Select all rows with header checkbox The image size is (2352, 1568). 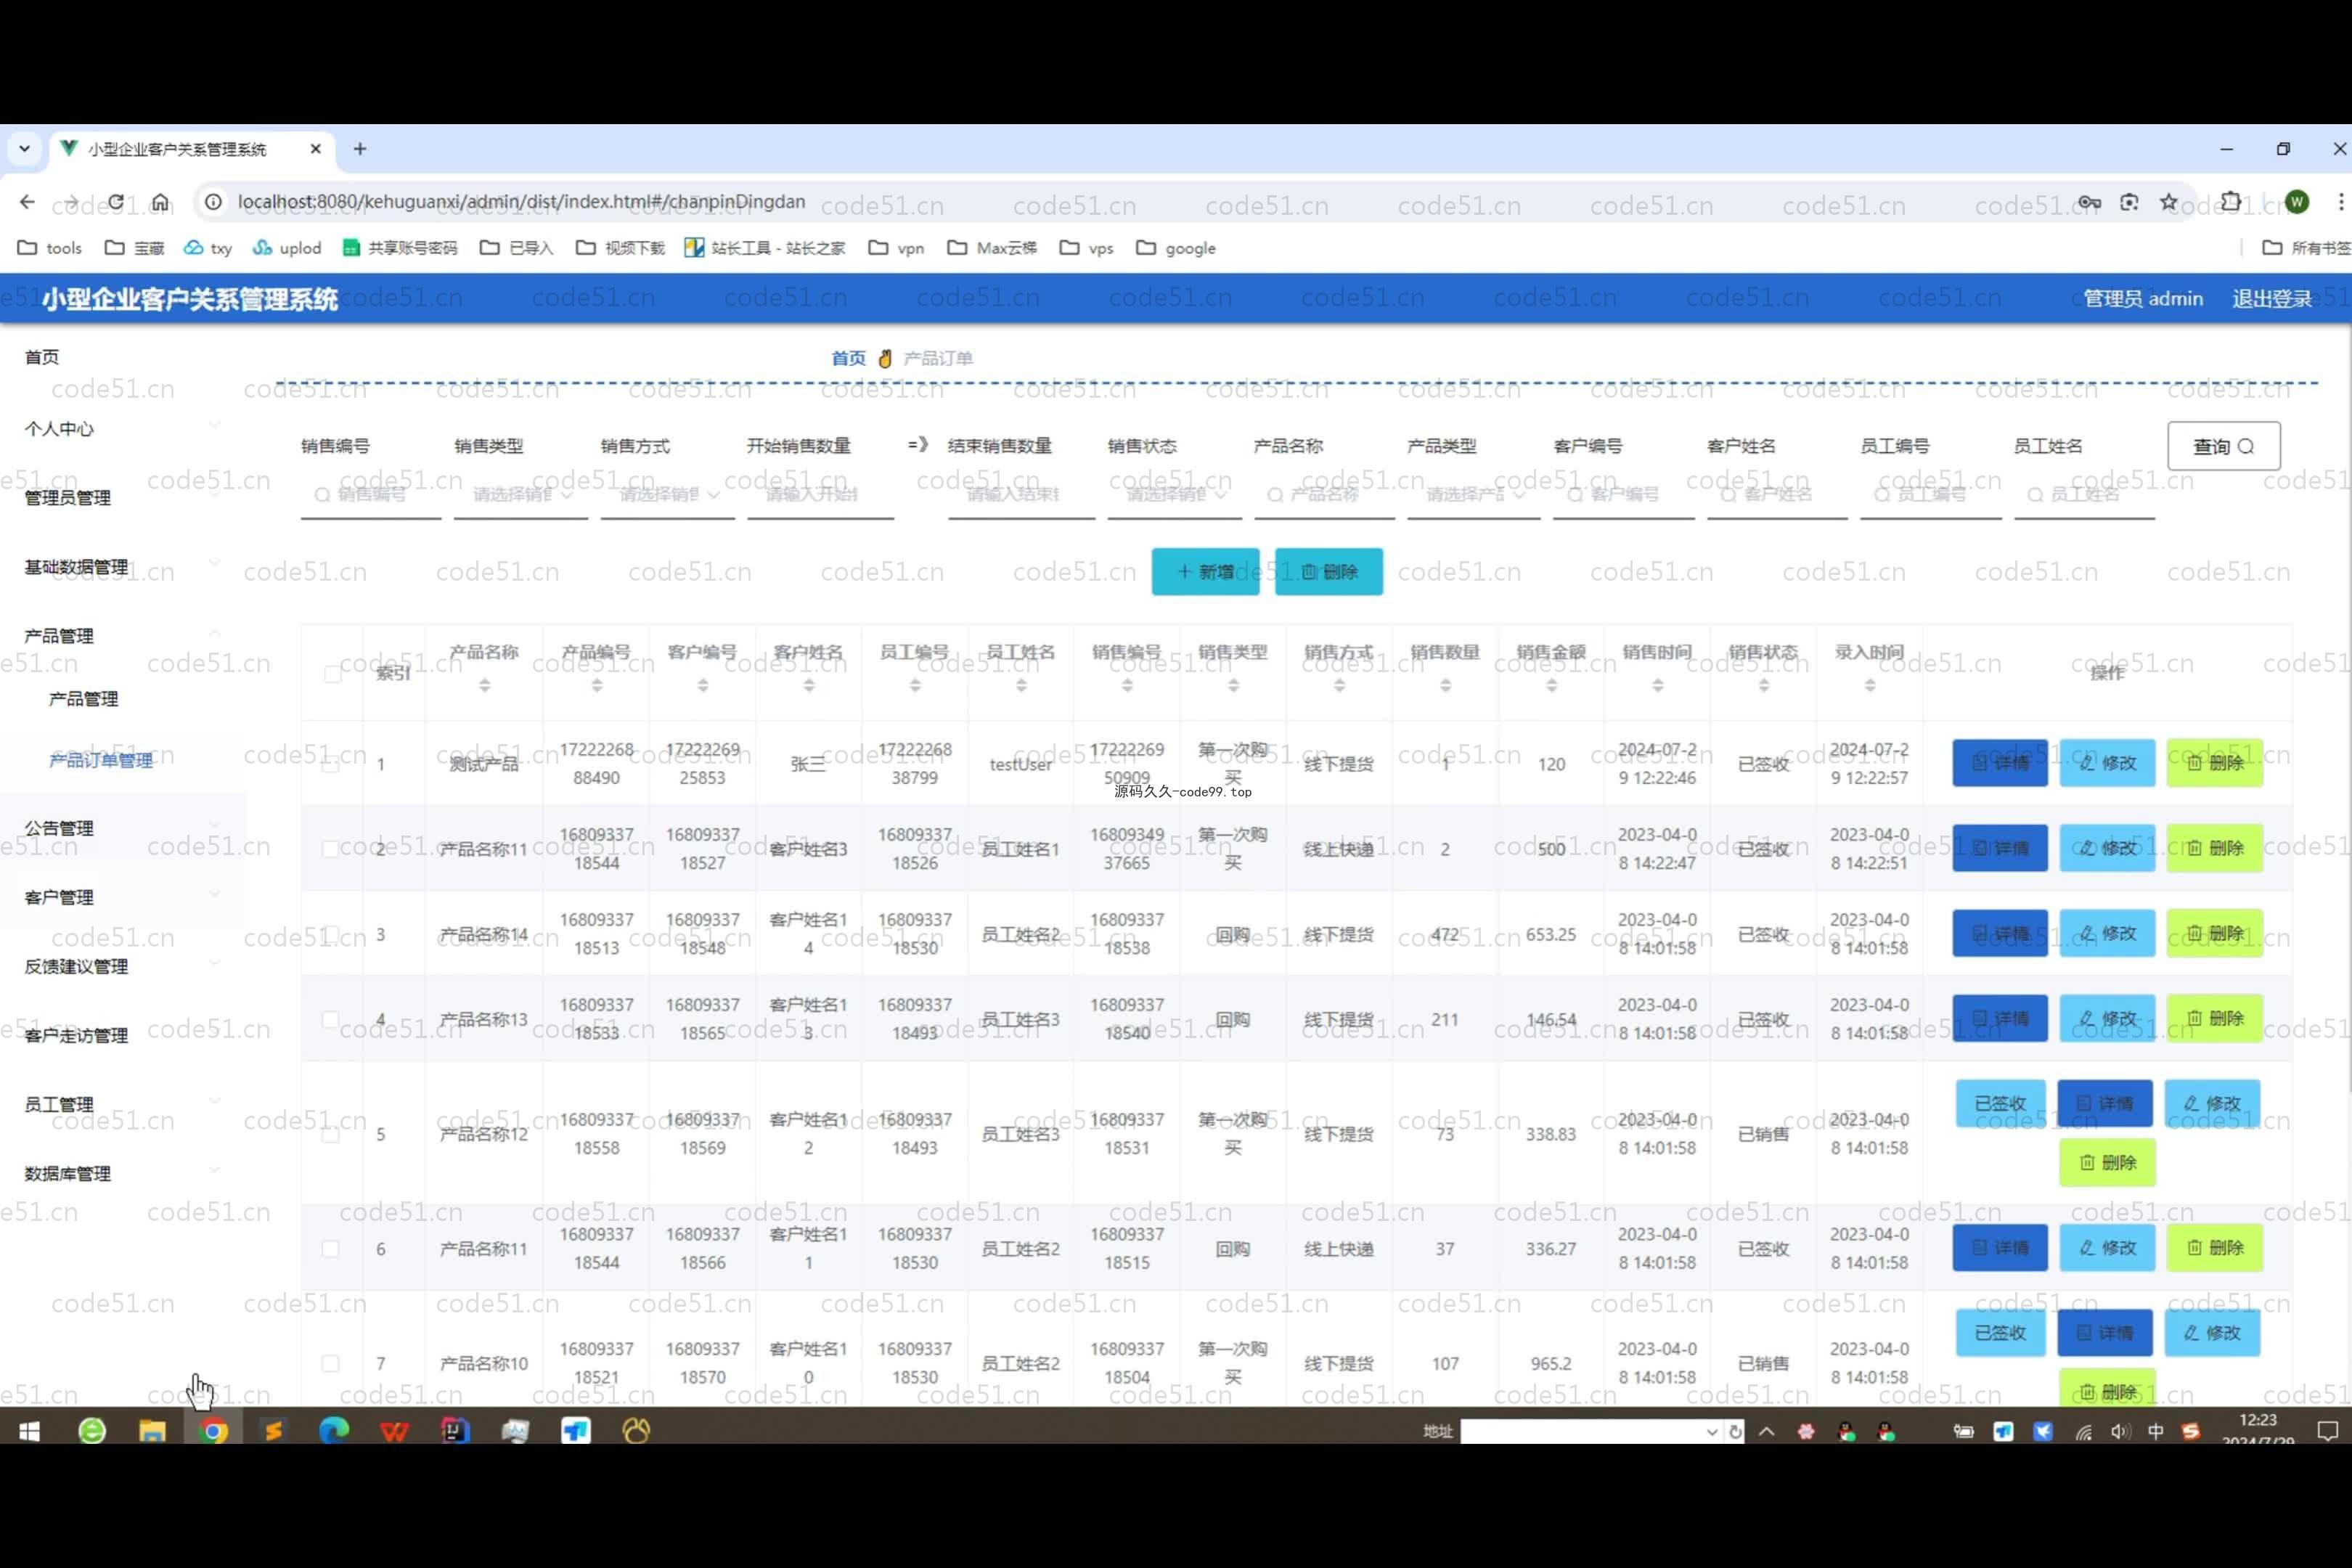tap(333, 674)
